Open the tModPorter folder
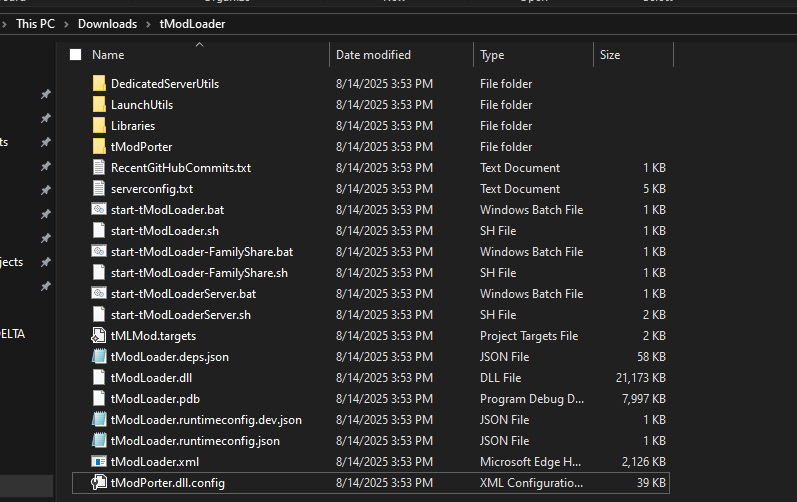This screenshot has width=797, height=502. (x=141, y=147)
